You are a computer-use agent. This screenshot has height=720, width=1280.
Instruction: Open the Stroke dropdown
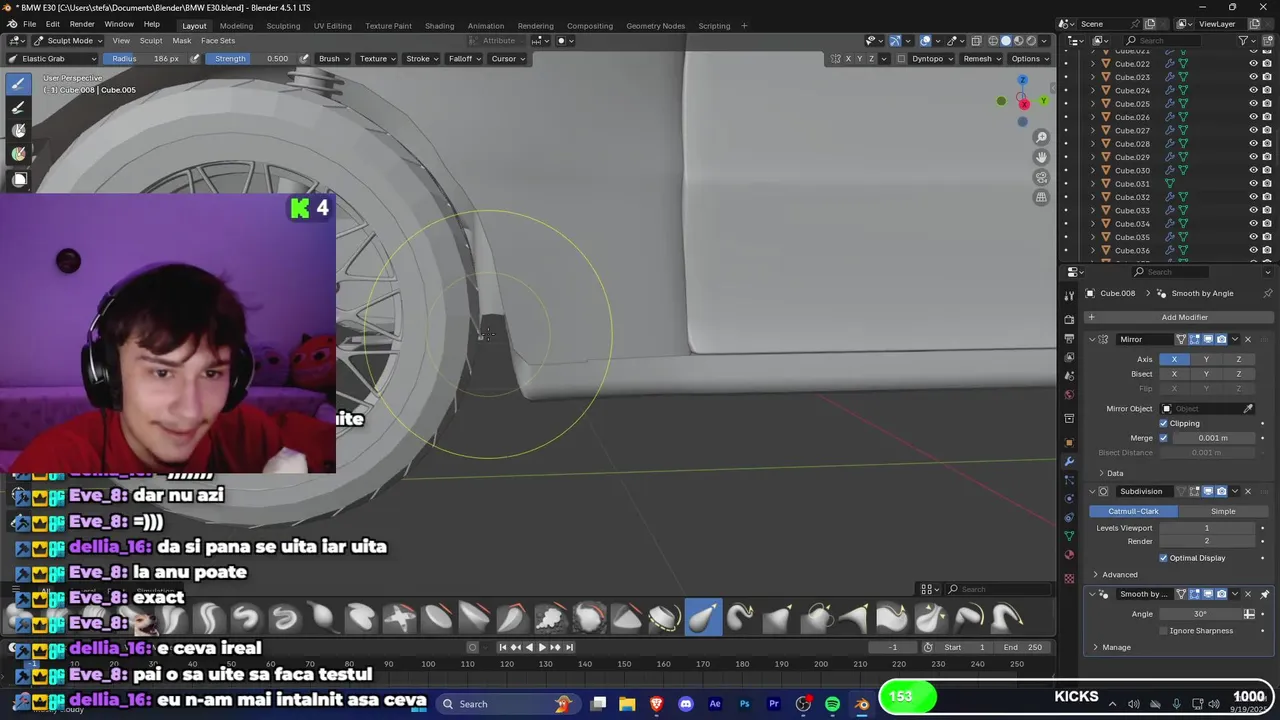click(422, 58)
